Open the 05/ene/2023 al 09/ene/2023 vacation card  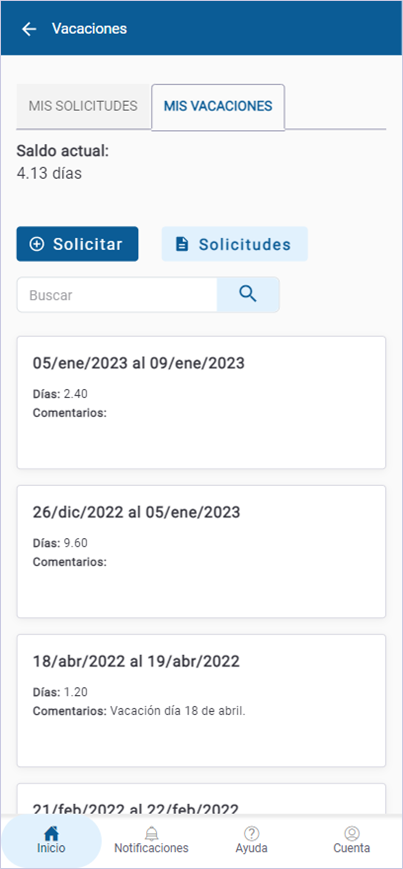click(x=201, y=402)
